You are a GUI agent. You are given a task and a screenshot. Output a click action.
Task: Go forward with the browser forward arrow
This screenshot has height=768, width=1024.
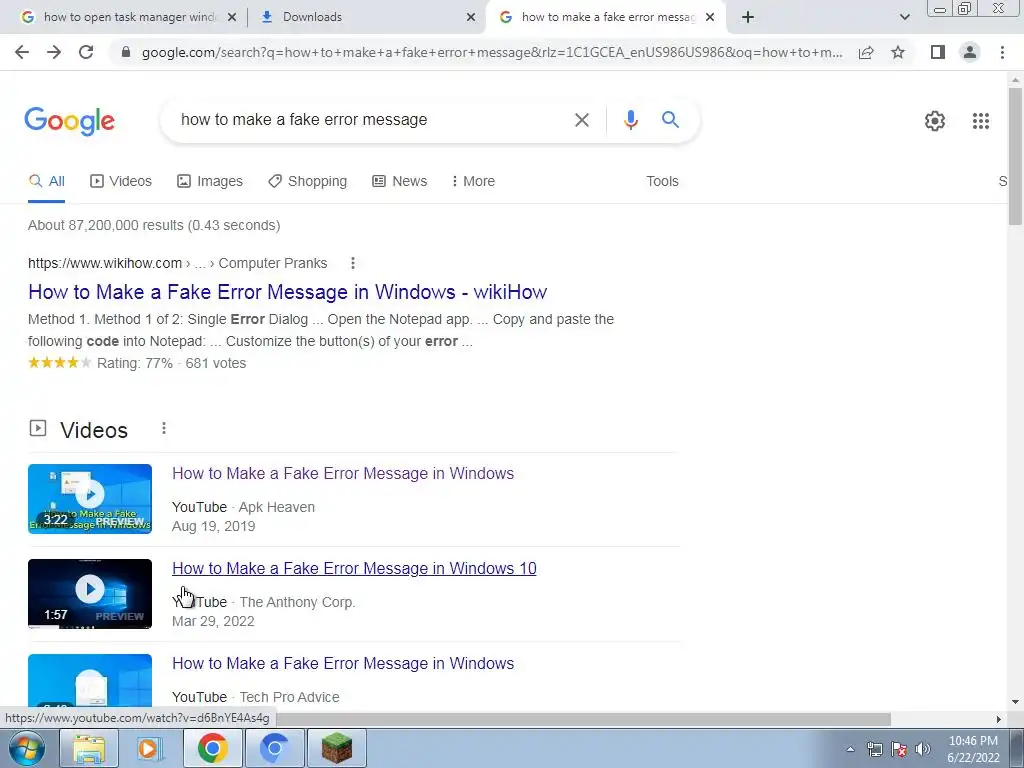point(54,52)
